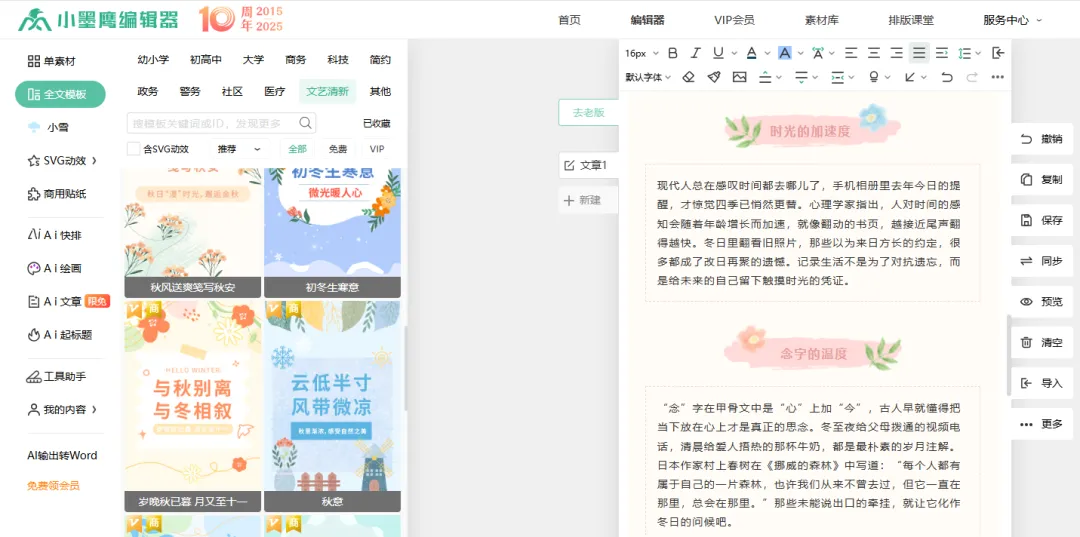Viewport: 1080px width, 537px height.
Task: Click the letter spacing icon
Action: (x=818, y=53)
